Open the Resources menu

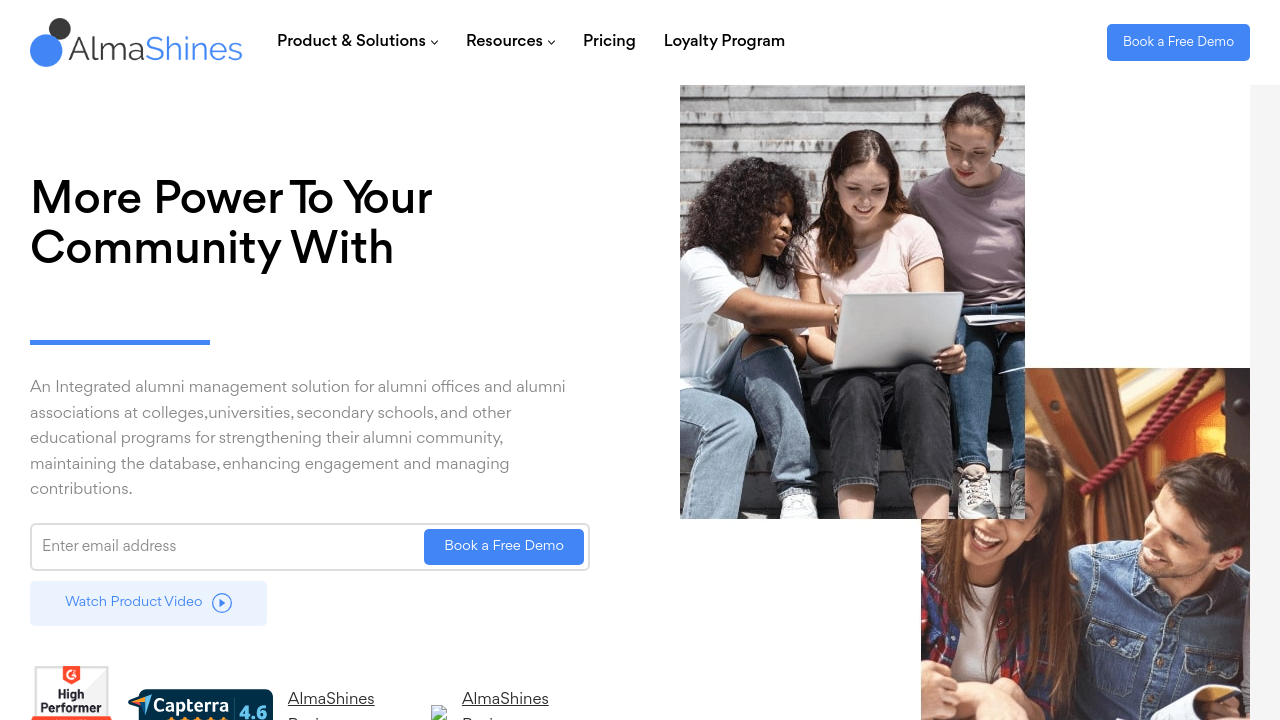(x=511, y=41)
